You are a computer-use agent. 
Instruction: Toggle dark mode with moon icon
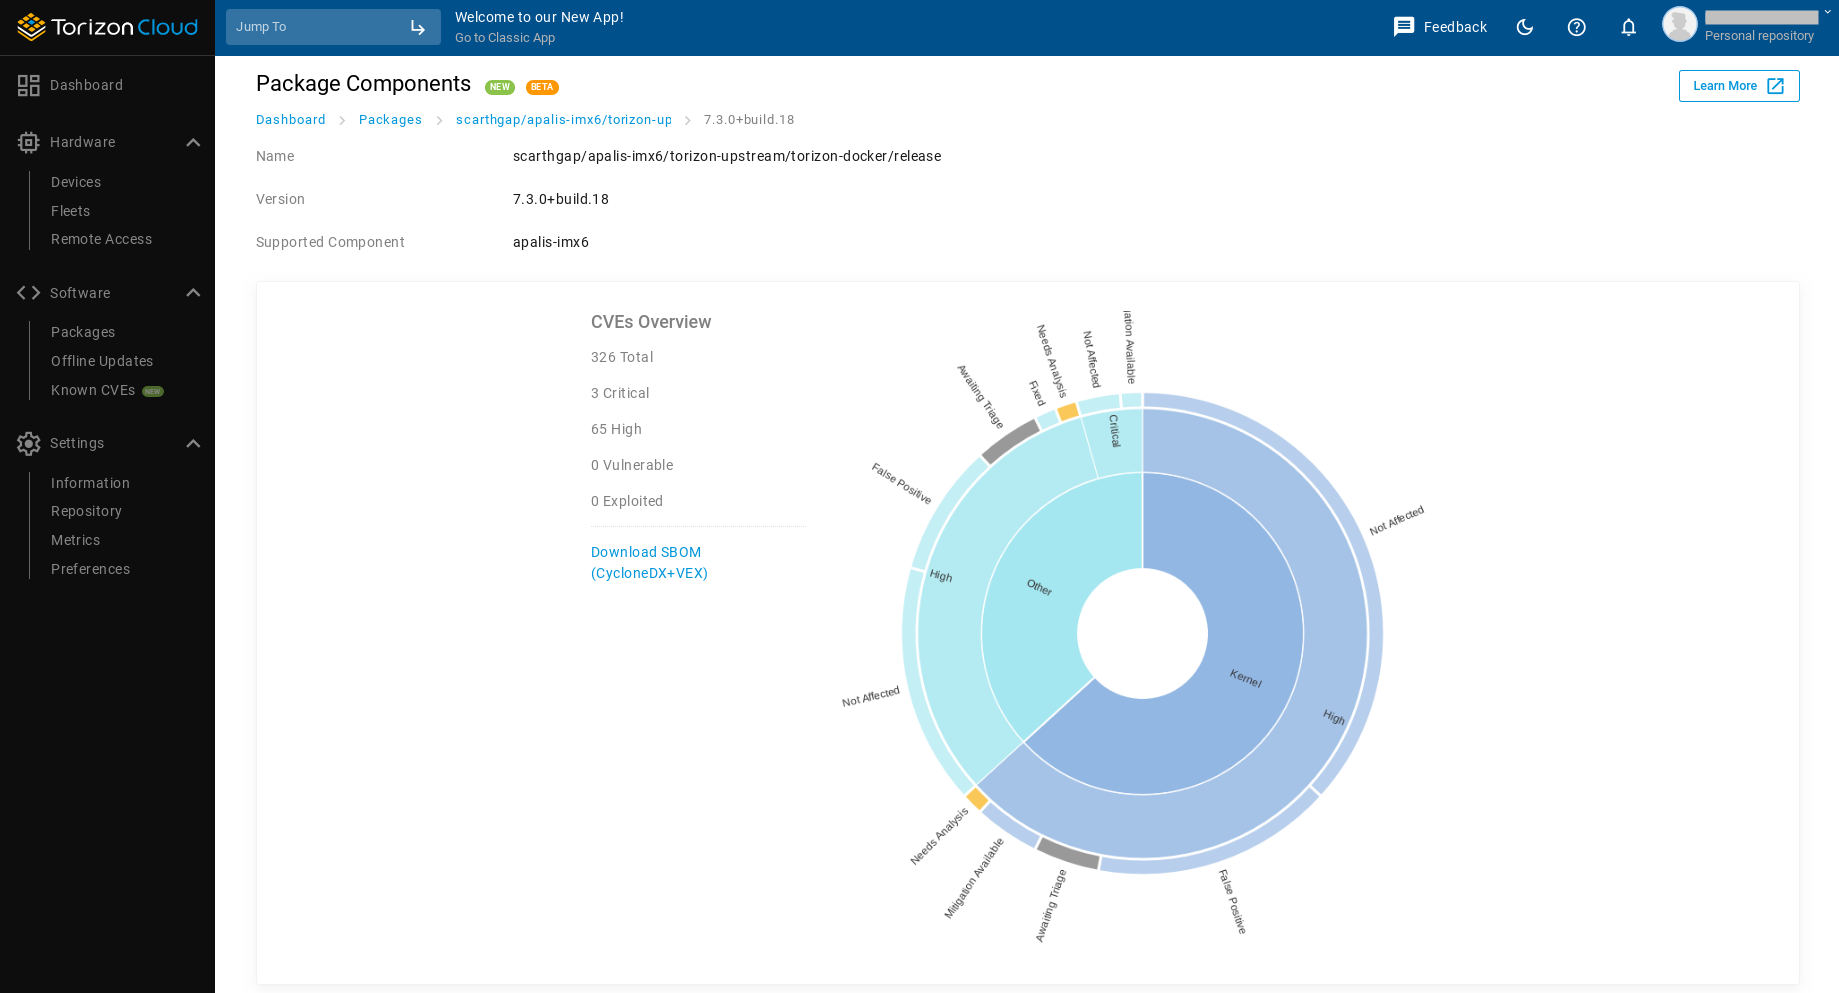(x=1524, y=27)
